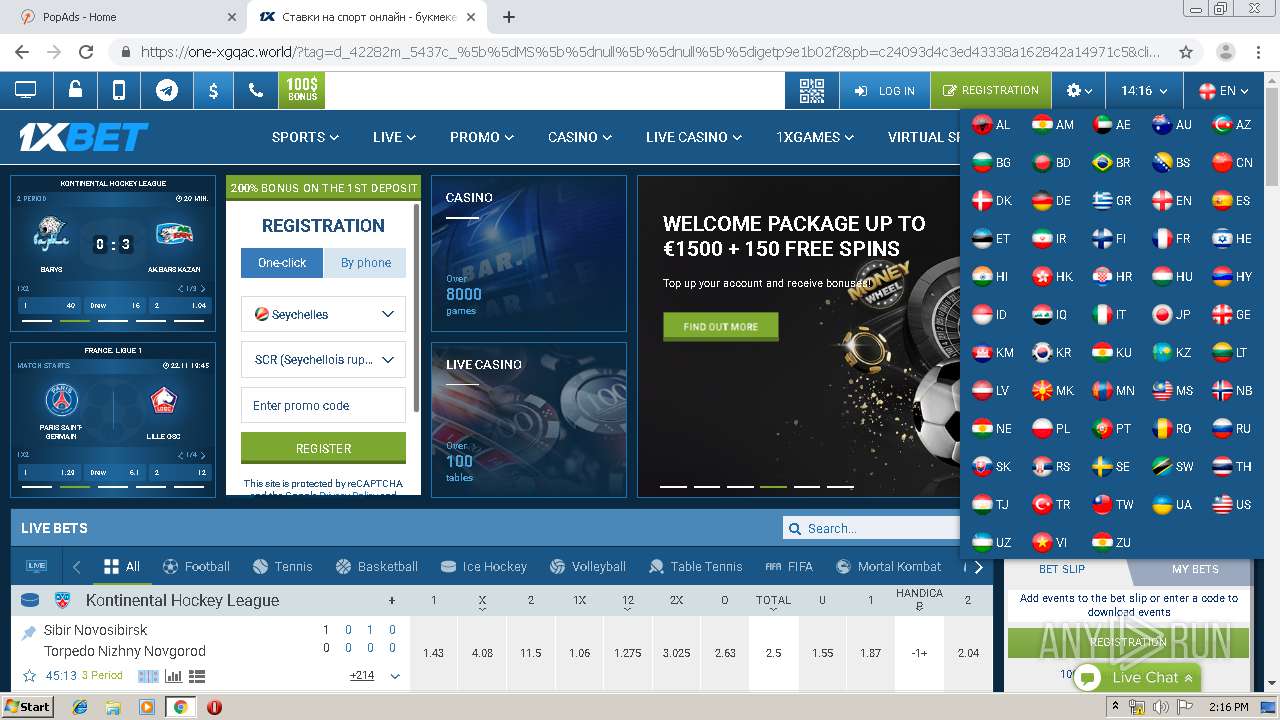
Task: Open the Seychelles country dropdown
Action: [x=323, y=314]
